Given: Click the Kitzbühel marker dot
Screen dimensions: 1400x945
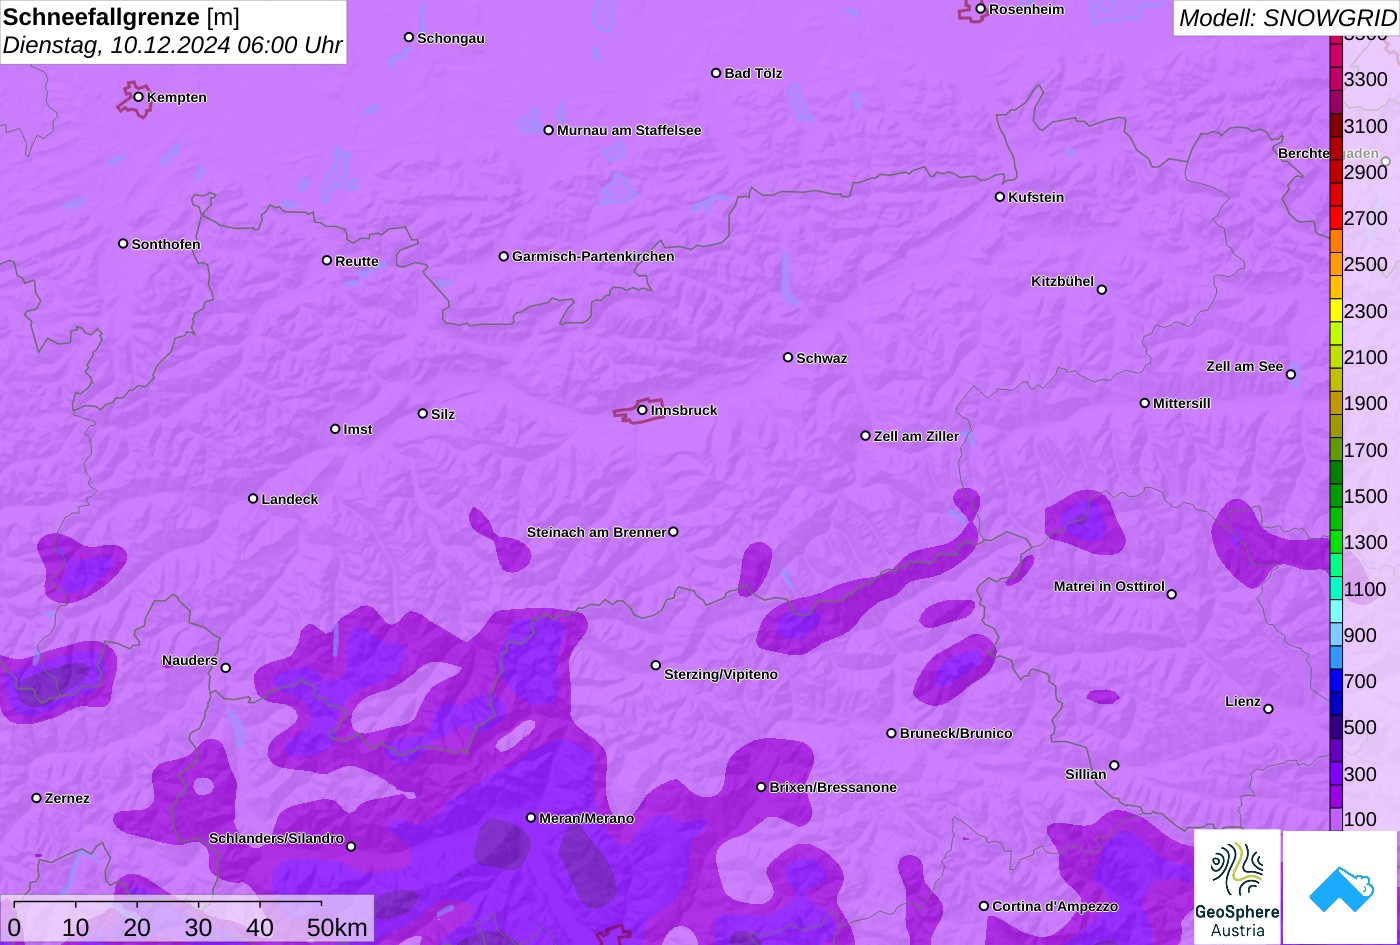Looking at the screenshot, I should tap(1102, 290).
